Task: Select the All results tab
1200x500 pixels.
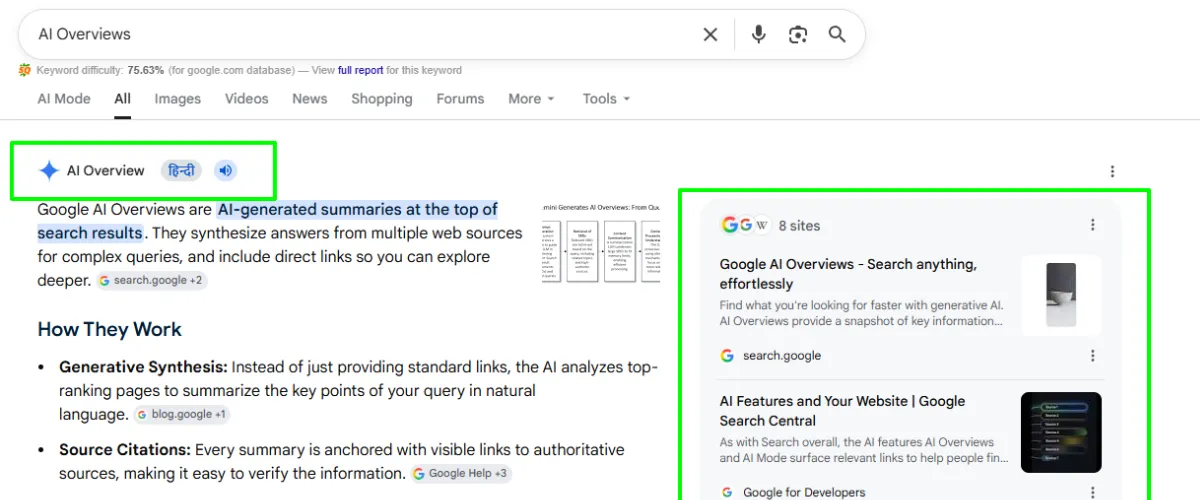Action: click(x=123, y=99)
